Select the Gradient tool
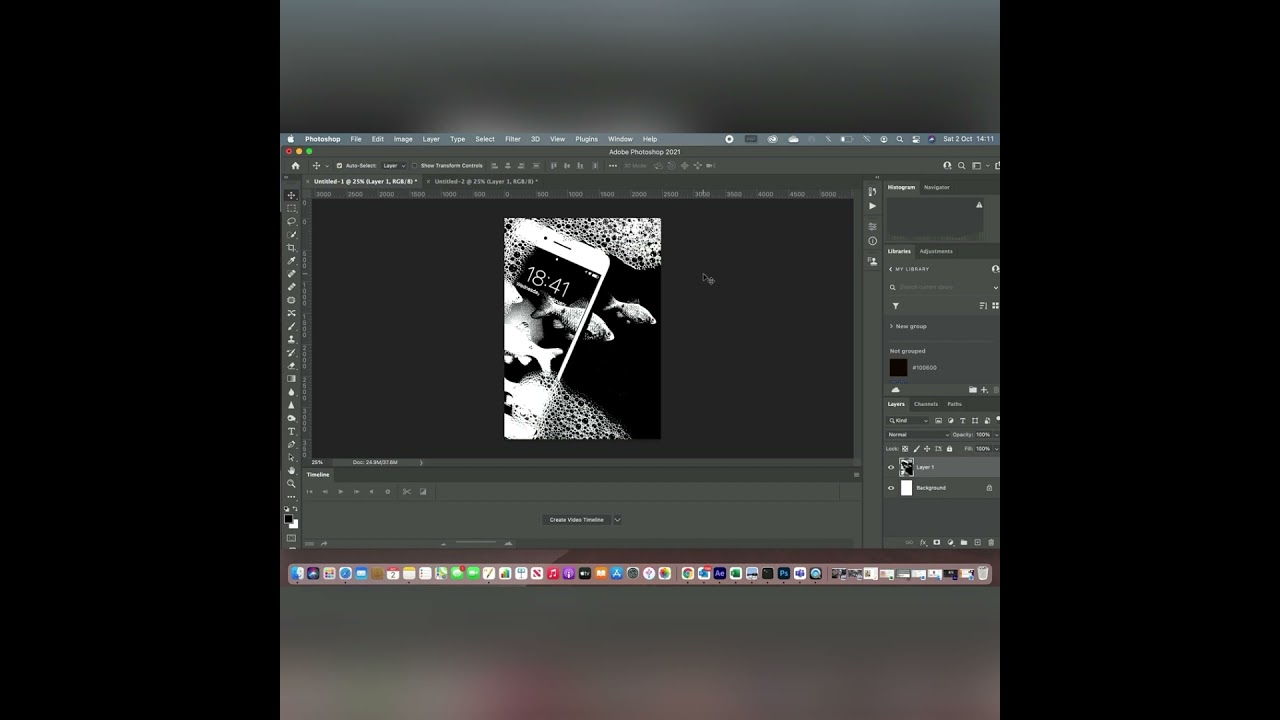 point(292,379)
